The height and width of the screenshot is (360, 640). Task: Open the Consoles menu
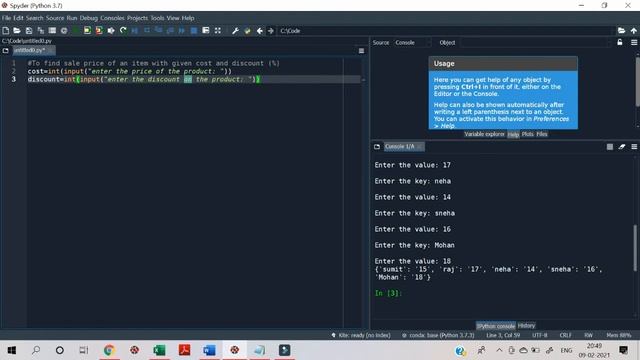point(112,18)
